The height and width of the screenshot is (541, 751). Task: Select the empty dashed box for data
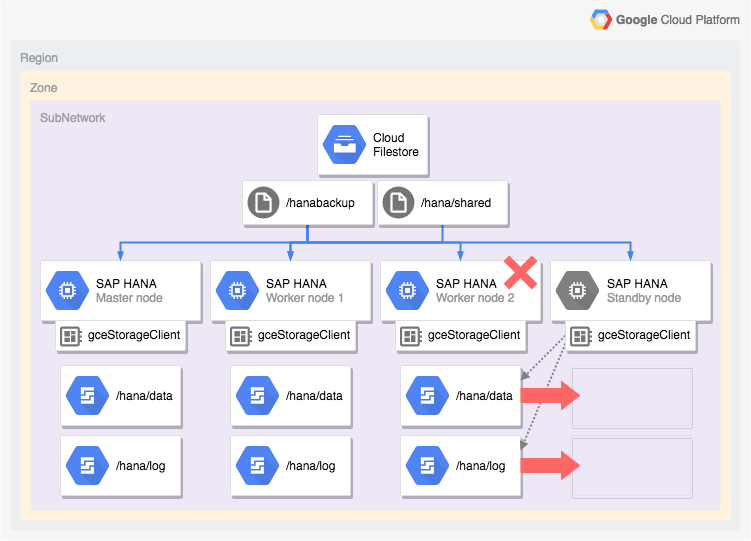point(632,398)
